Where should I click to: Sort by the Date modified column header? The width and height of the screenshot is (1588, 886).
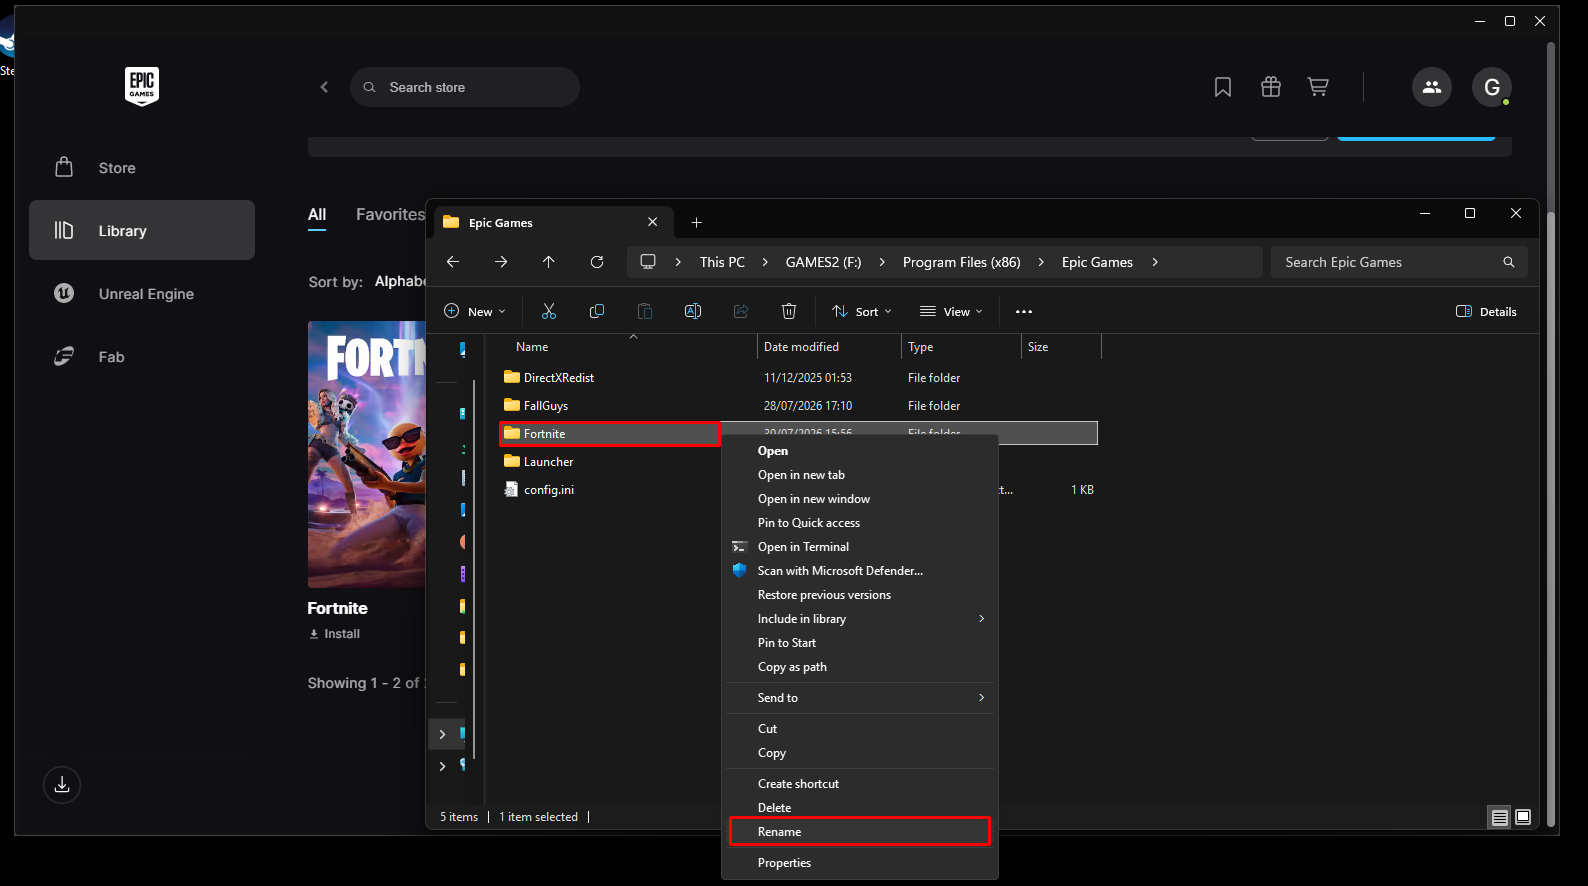[829, 347]
